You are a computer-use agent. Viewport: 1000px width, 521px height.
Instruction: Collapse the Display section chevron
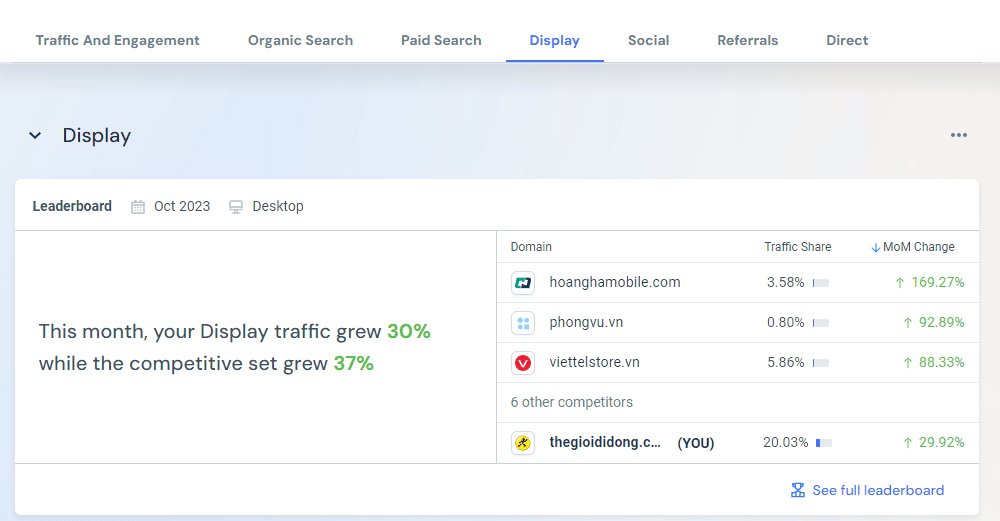pos(35,135)
